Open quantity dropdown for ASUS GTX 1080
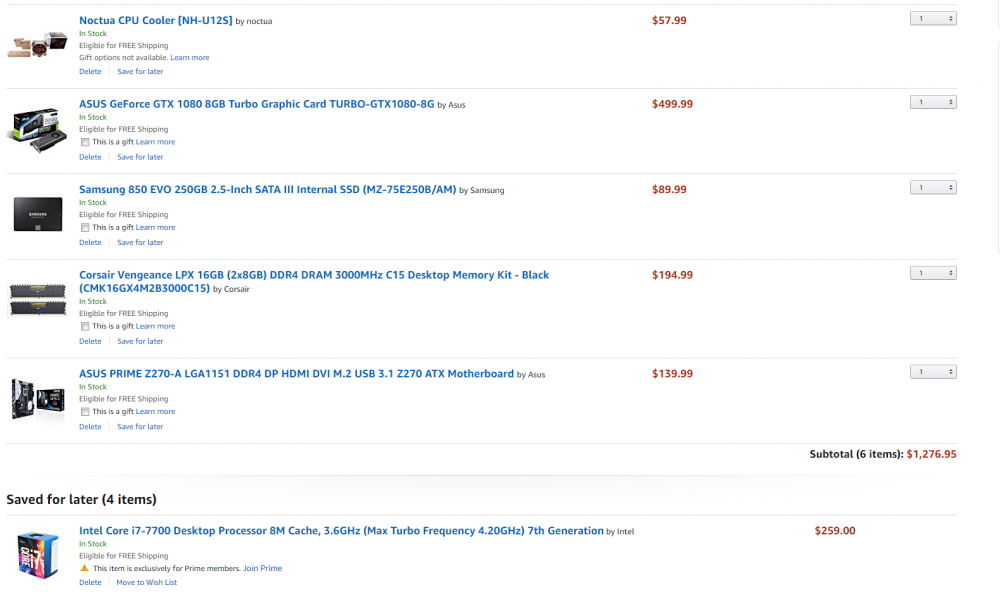The height and width of the screenshot is (597, 1000). [x=933, y=102]
